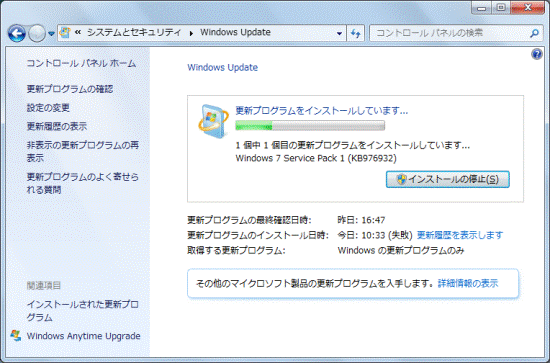Click the double chevron in the address bar
The image size is (550, 363).
78,32
